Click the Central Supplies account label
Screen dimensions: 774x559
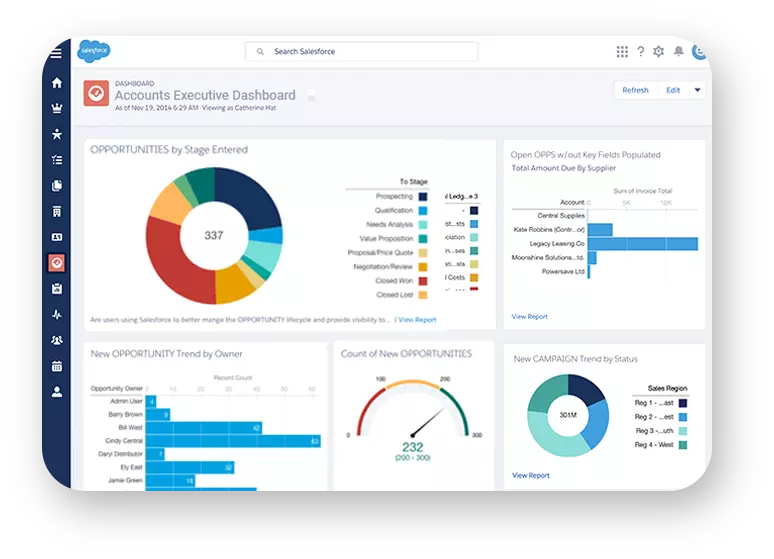pos(561,216)
